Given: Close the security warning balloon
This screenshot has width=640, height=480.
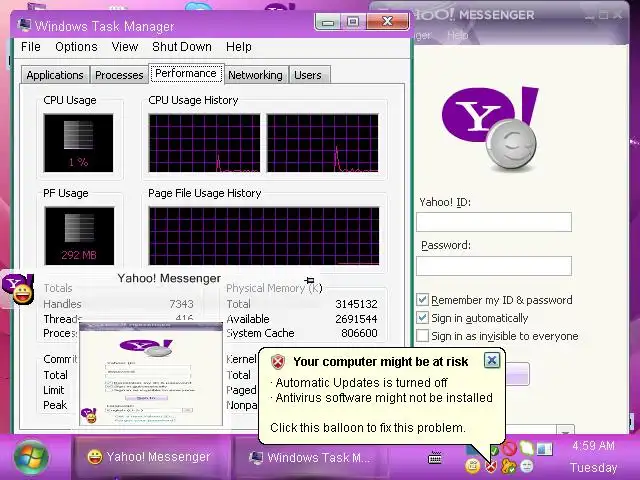Looking at the screenshot, I should (x=492, y=360).
